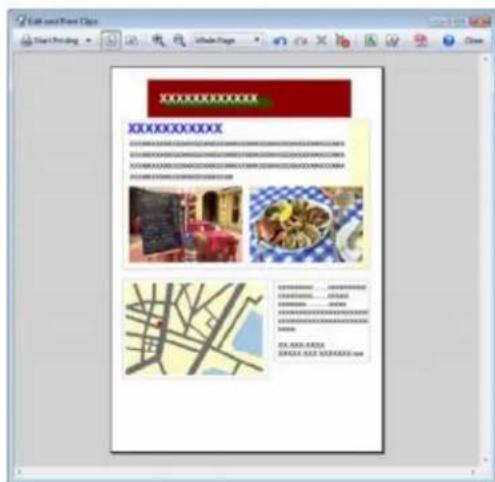Select the blue XXXXXXXXXXX heading text
Image resolution: width=495 pixels, height=482 pixels.
(175, 129)
